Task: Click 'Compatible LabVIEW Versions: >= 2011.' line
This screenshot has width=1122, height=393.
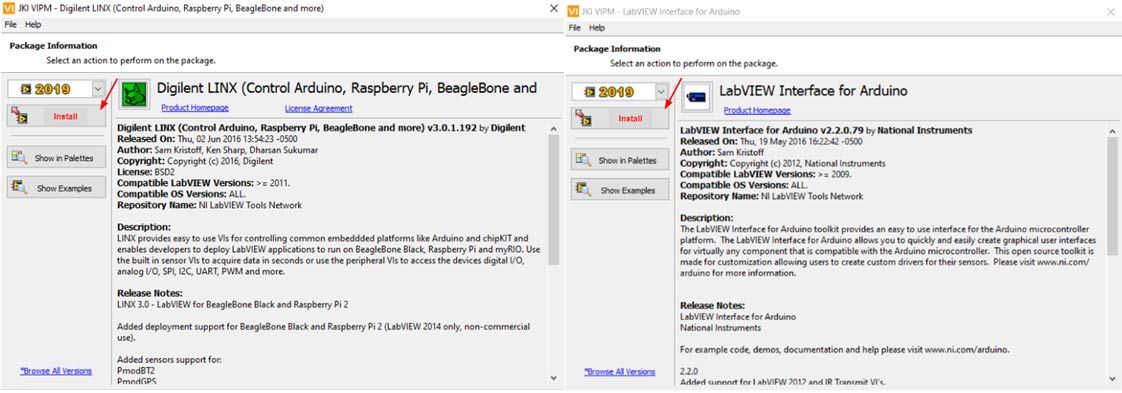Action: coord(203,183)
